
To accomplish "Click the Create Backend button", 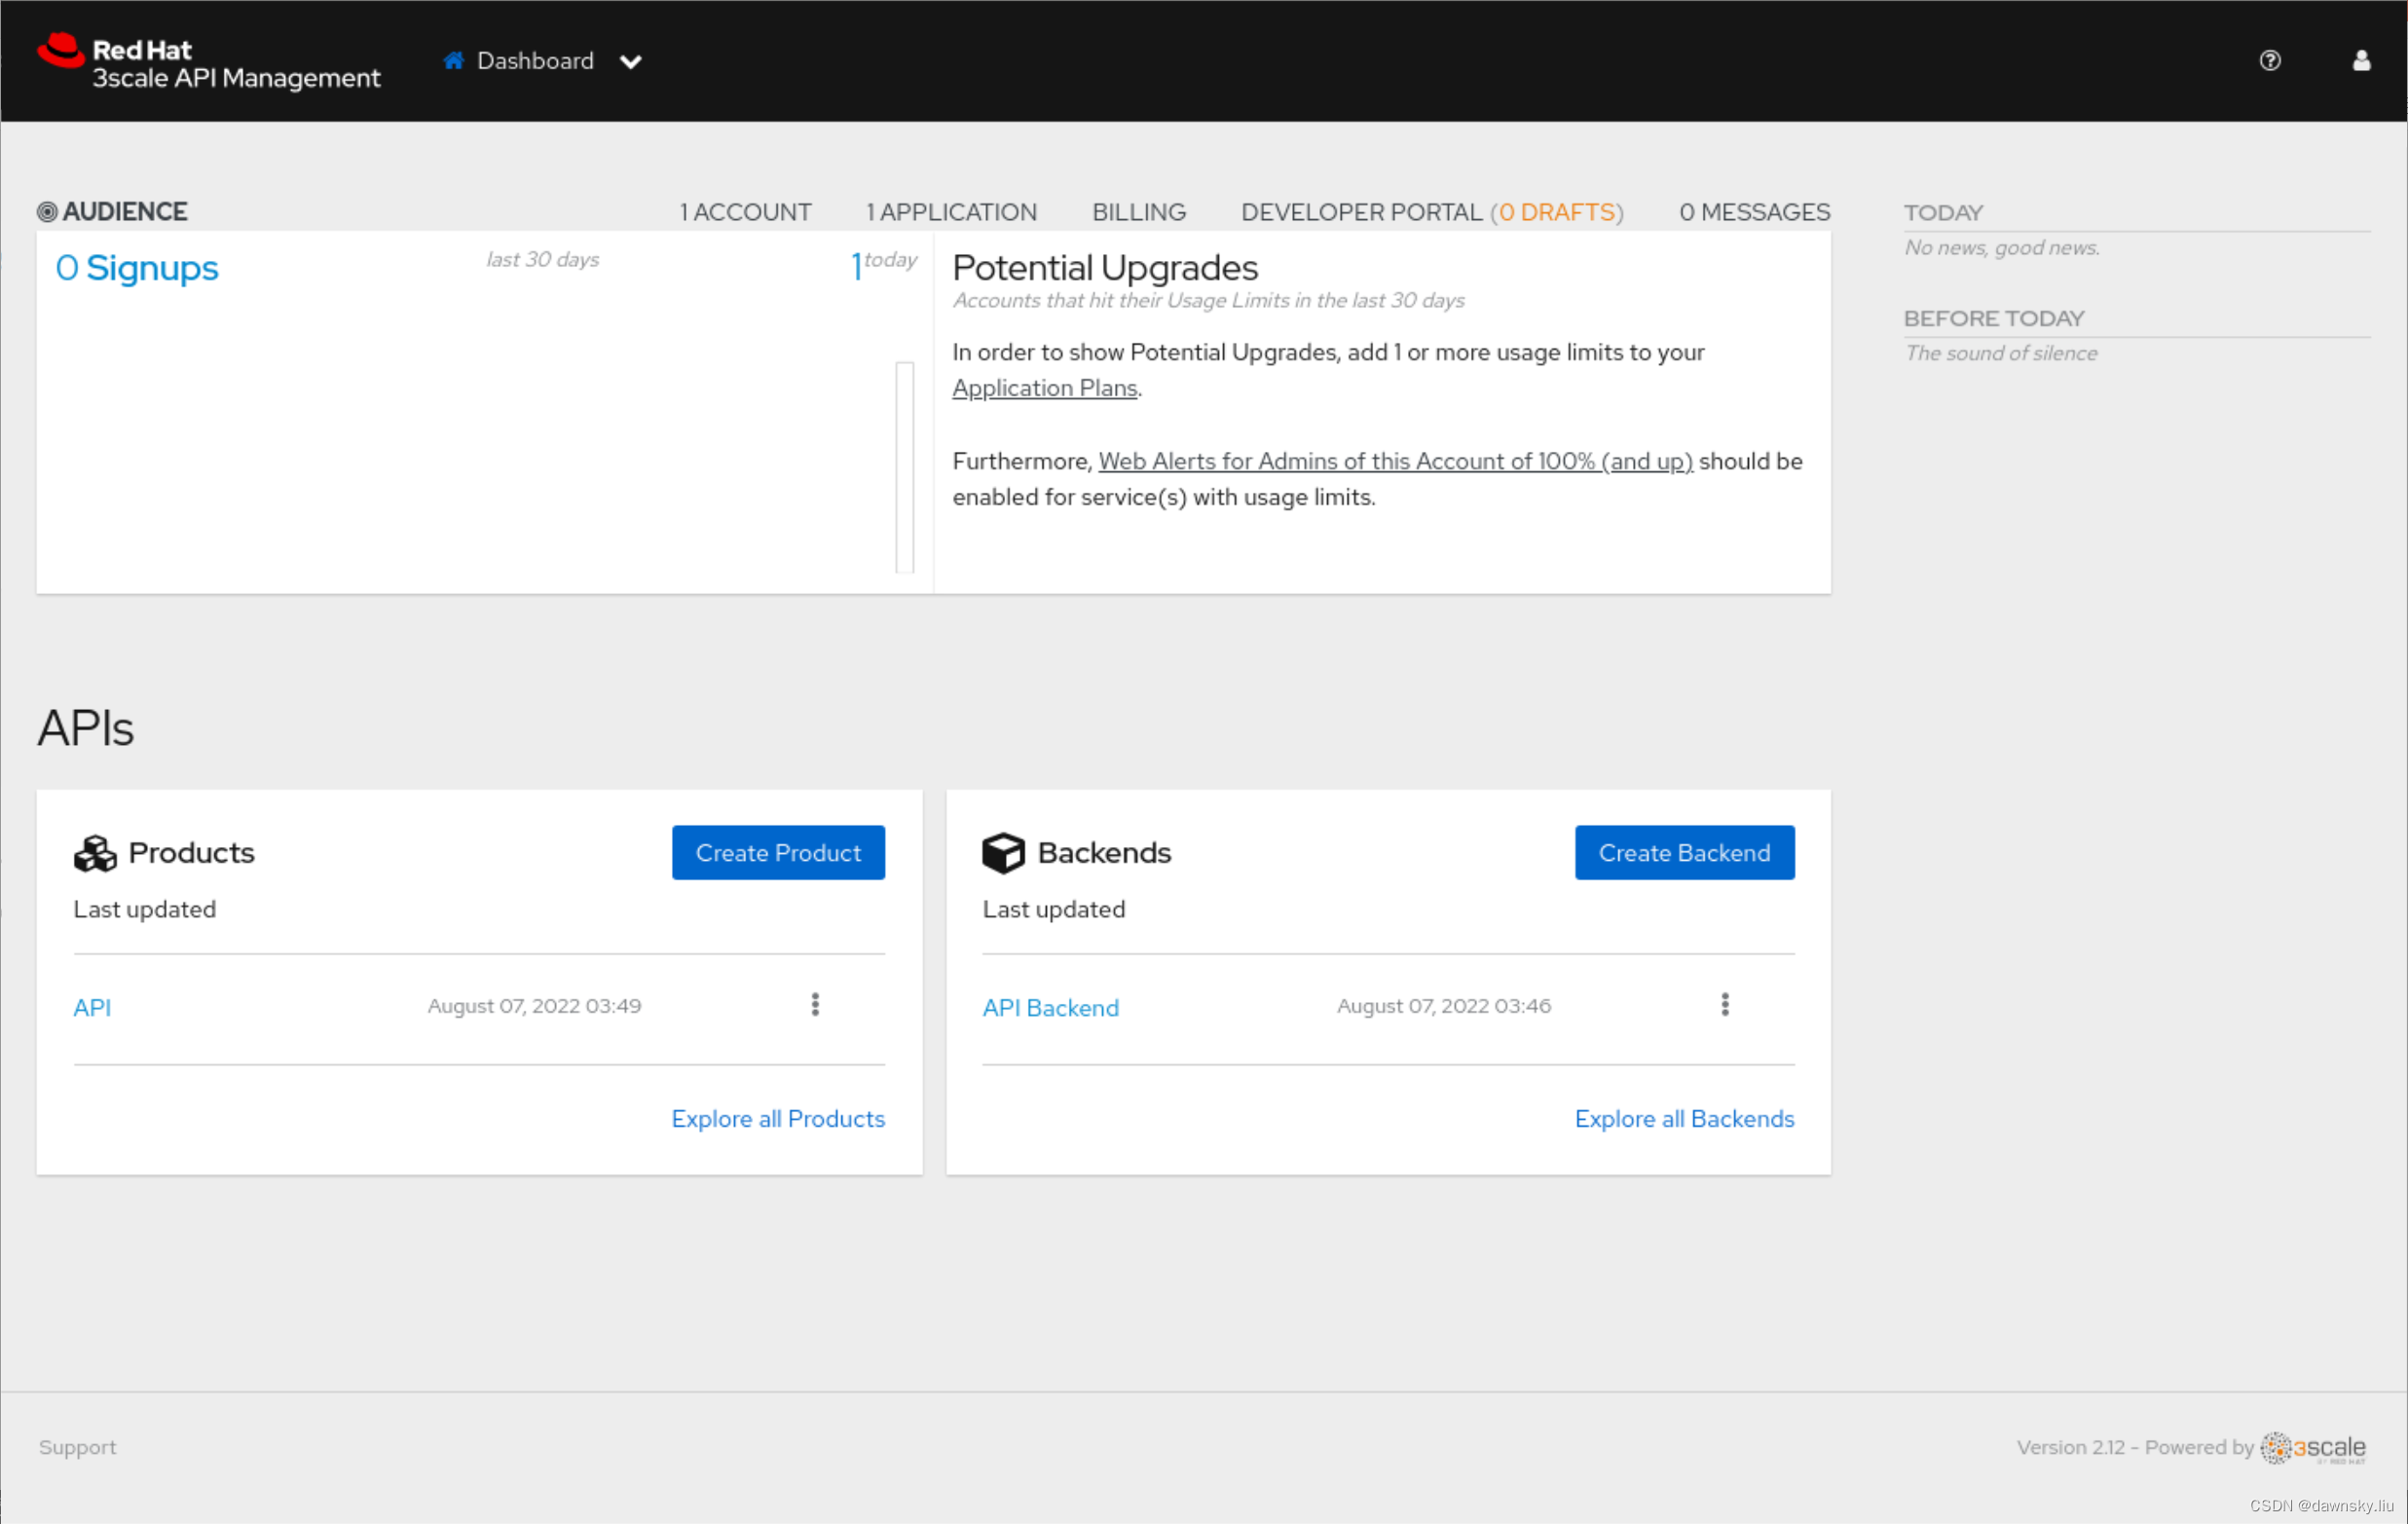I will pyautogui.click(x=1684, y=853).
